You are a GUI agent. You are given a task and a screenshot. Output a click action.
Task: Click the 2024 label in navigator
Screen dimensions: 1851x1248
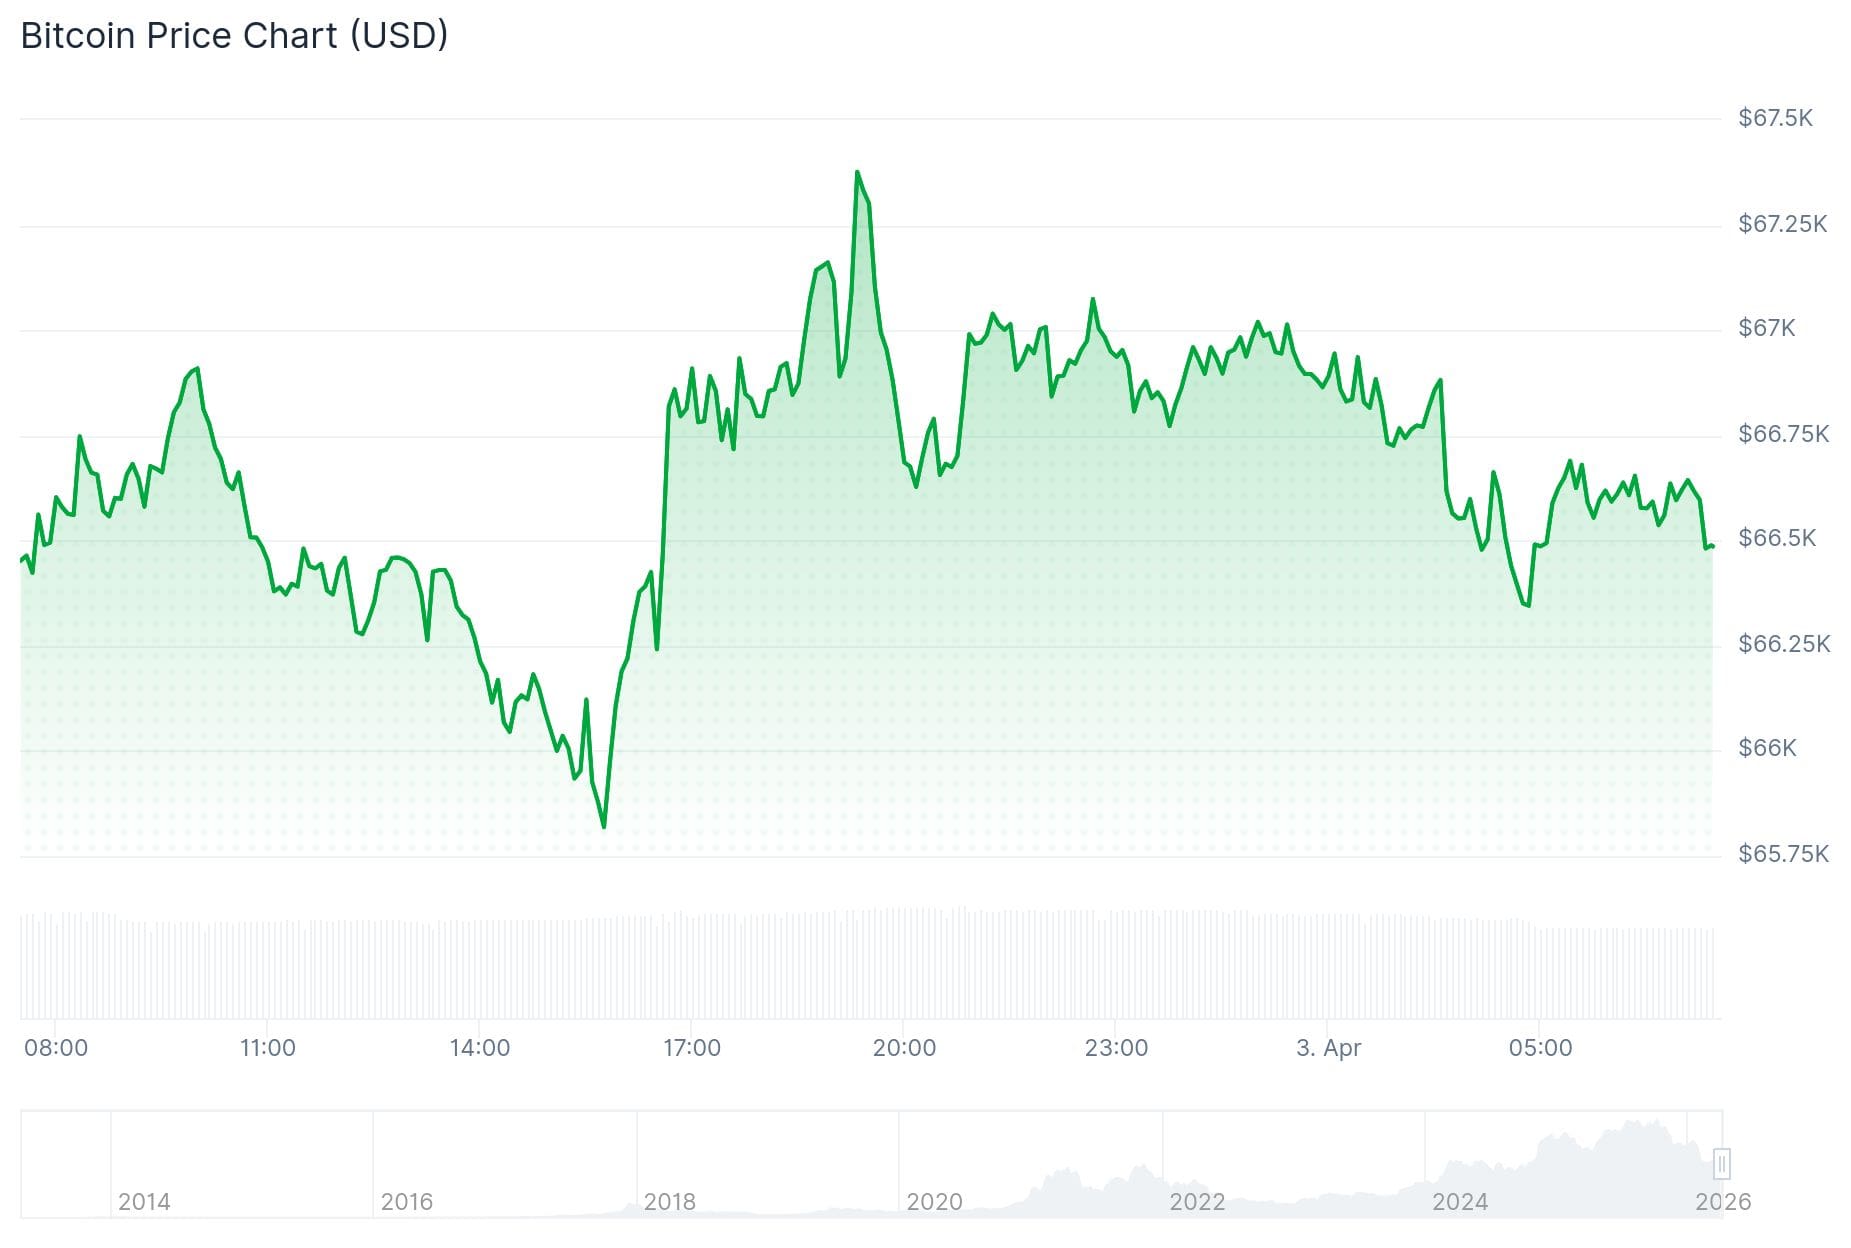1460,1201
